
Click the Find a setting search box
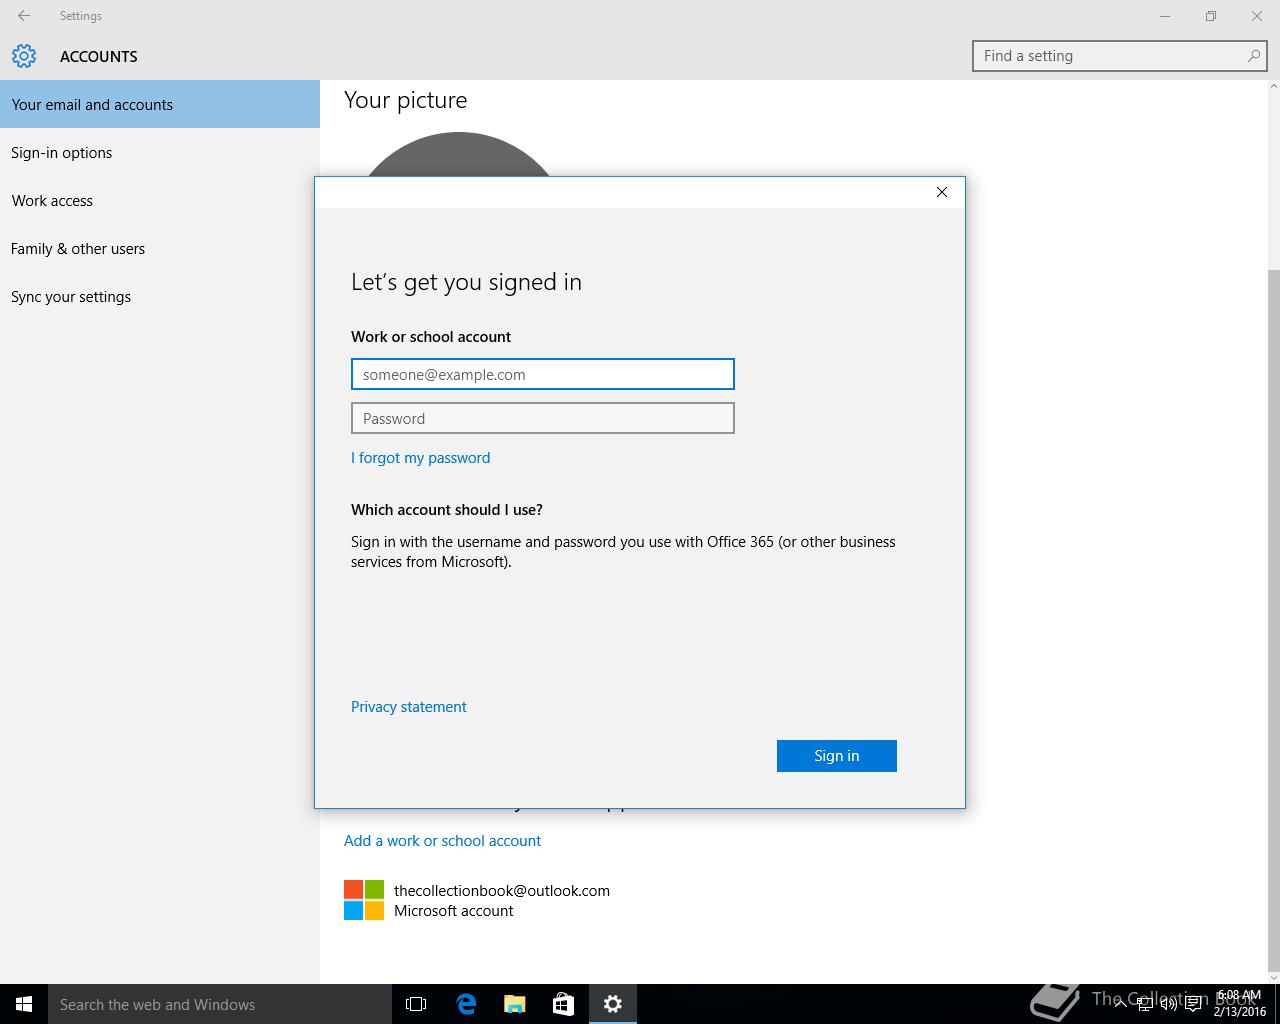click(x=1120, y=56)
